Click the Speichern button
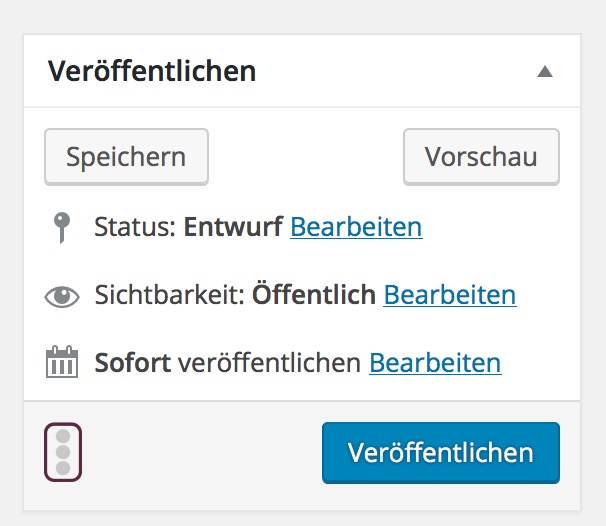The image size is (606, 526). [126, 157]
